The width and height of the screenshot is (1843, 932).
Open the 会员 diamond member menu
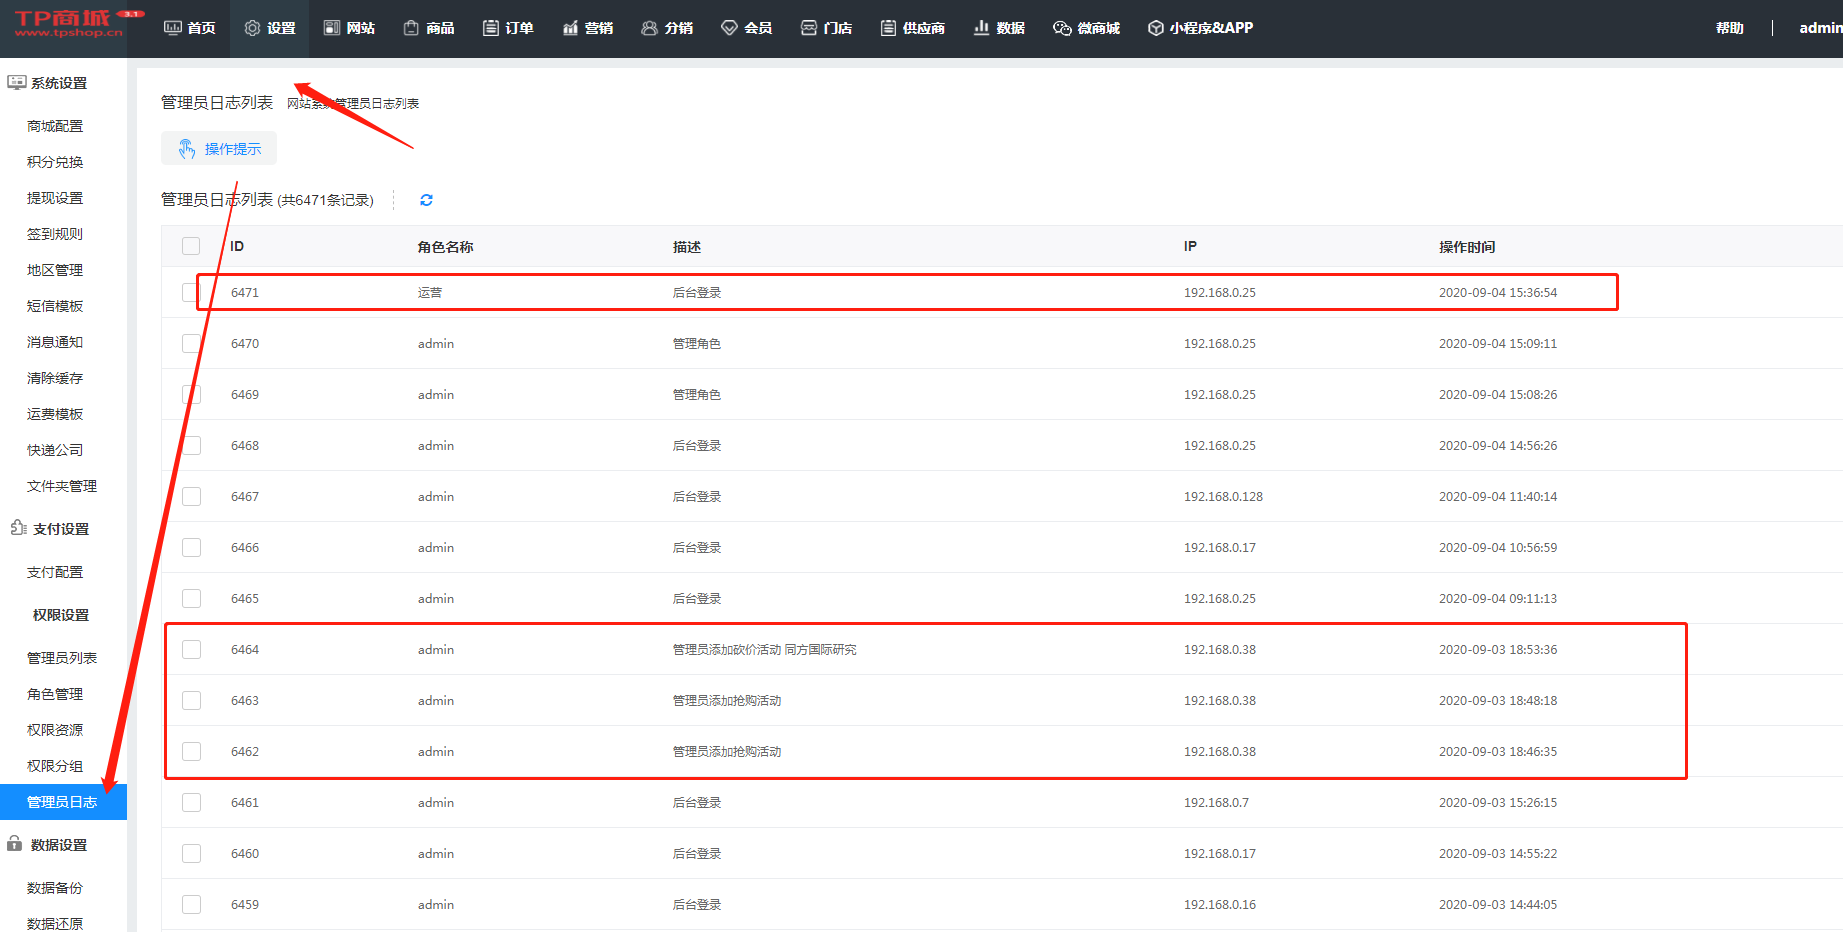(x=746, y=28)
